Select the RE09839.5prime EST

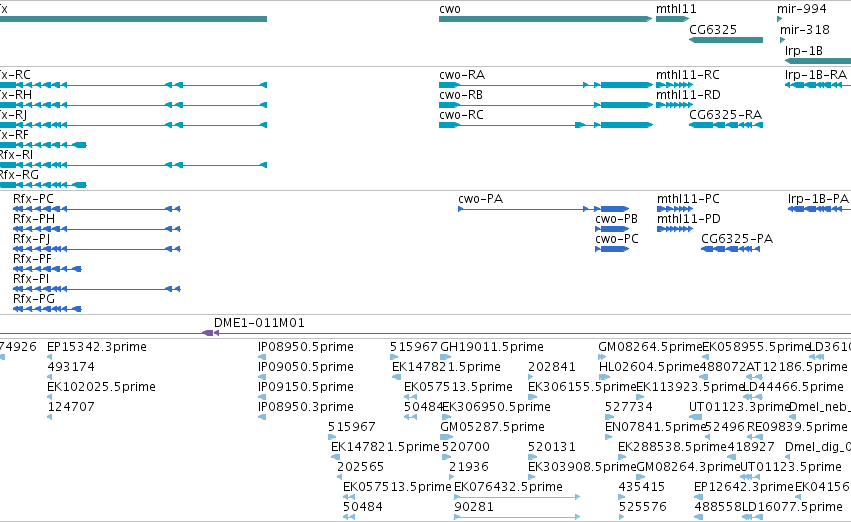point(797,427)
